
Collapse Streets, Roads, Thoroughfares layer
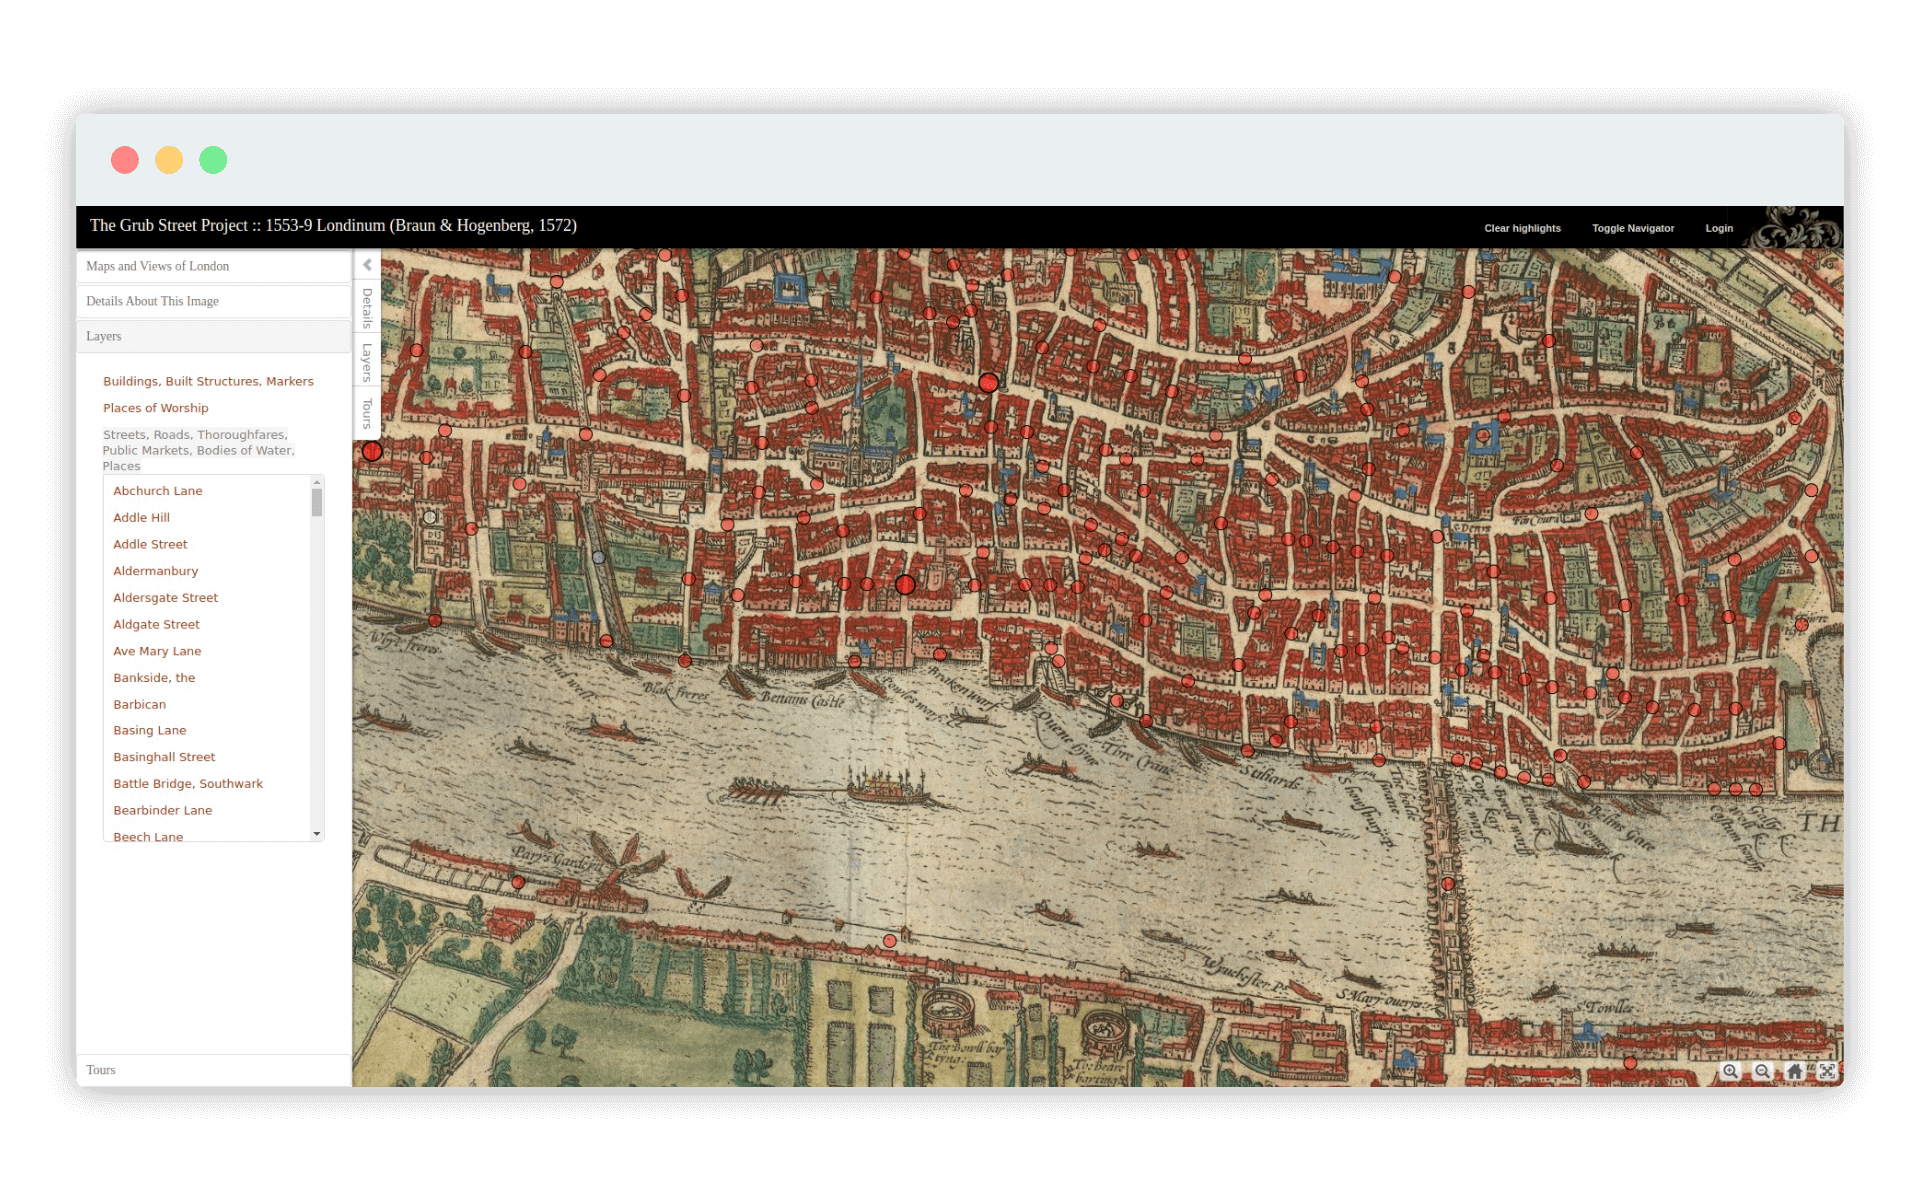click(199, 450)
